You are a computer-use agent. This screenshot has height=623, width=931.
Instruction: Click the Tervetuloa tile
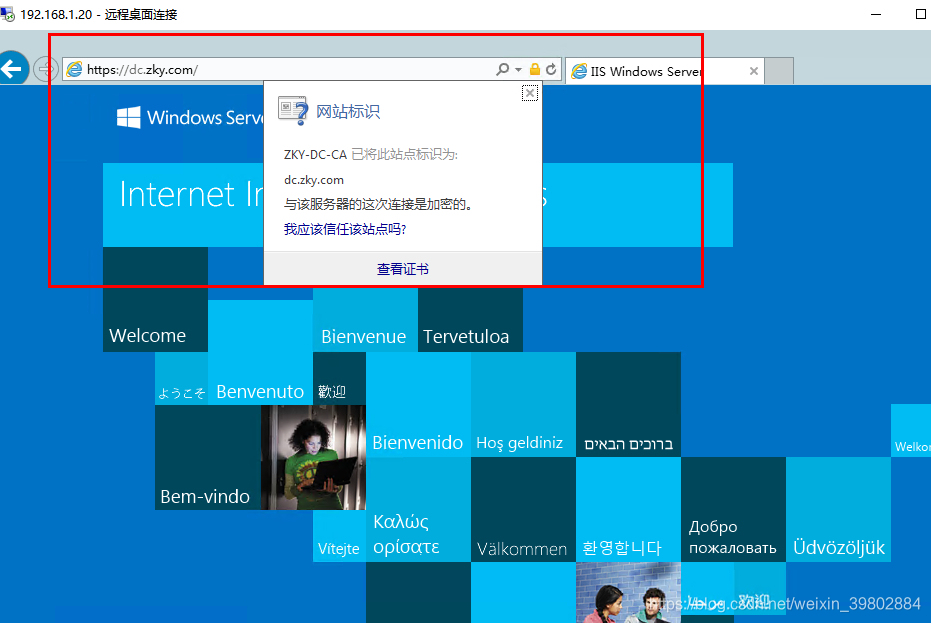tap(470, 320)
